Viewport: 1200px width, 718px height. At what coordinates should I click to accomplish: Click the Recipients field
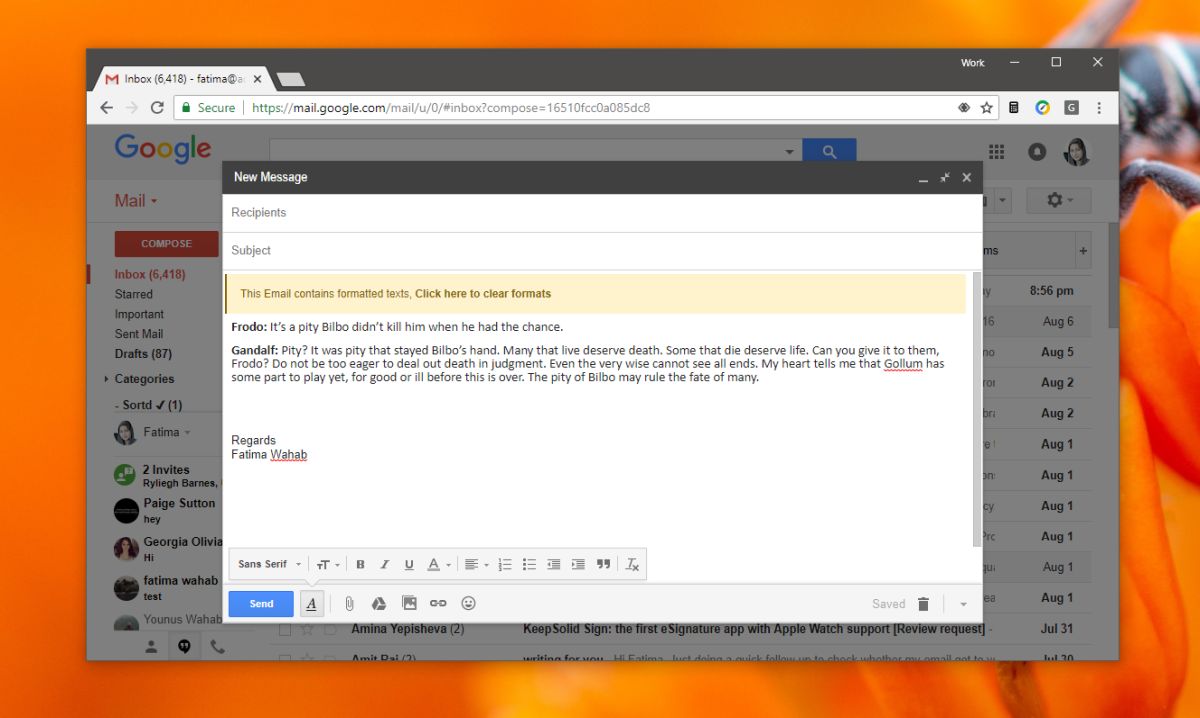pos(602,213)
